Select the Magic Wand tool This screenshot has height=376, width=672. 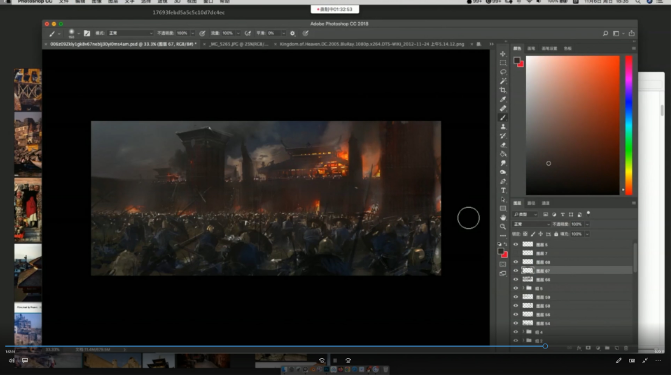click(503, 81)
